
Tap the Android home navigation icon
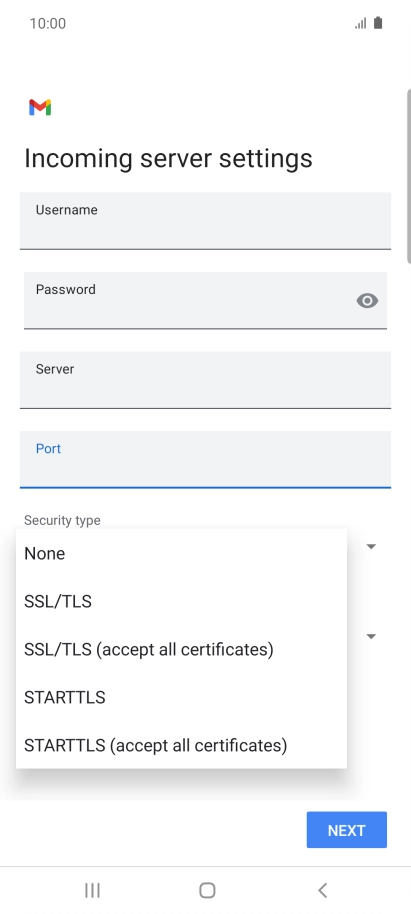[207, 890]
